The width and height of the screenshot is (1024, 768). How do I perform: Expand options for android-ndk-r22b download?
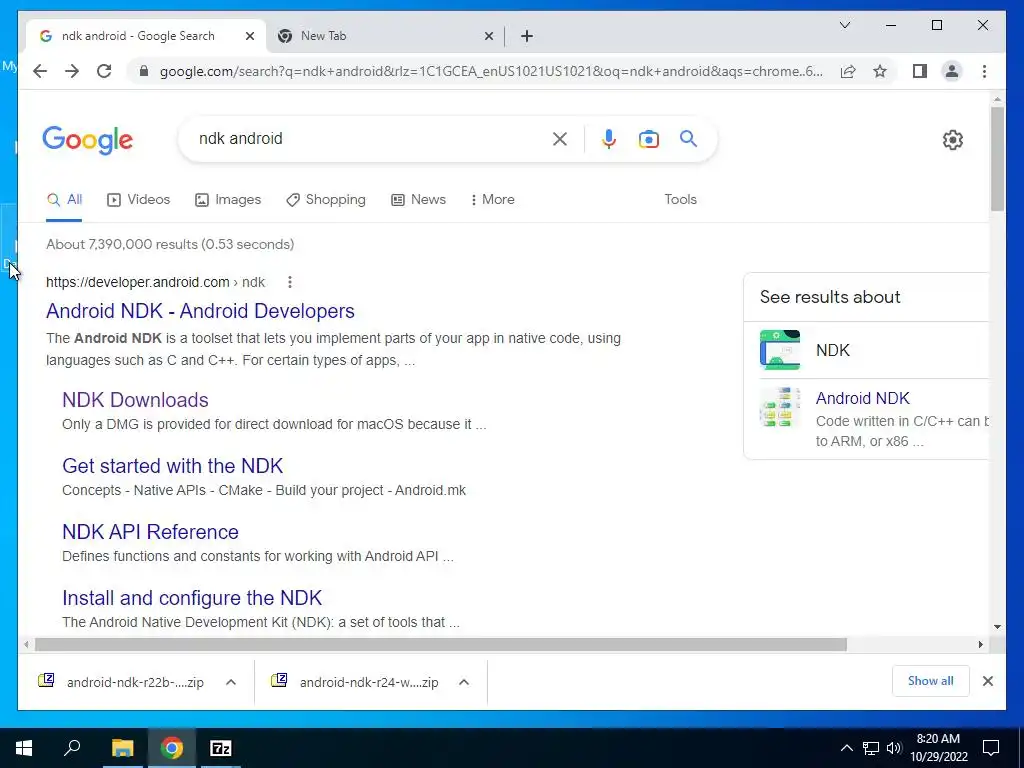231,682
